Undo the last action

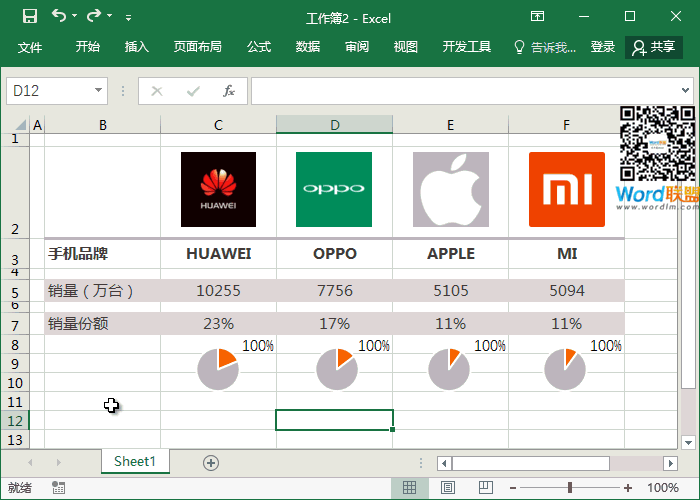[59, 16]
